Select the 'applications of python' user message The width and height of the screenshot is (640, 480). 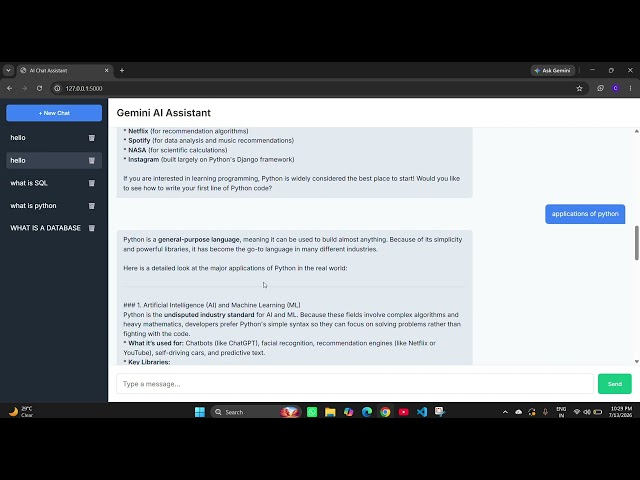(585, 214)
